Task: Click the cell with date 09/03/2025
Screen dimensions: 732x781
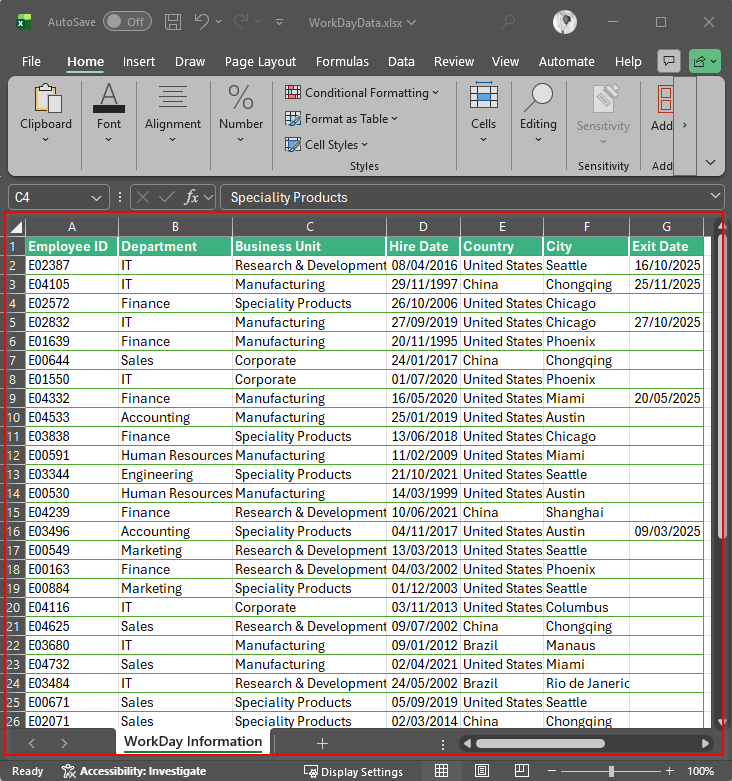Action: [666, 531]
